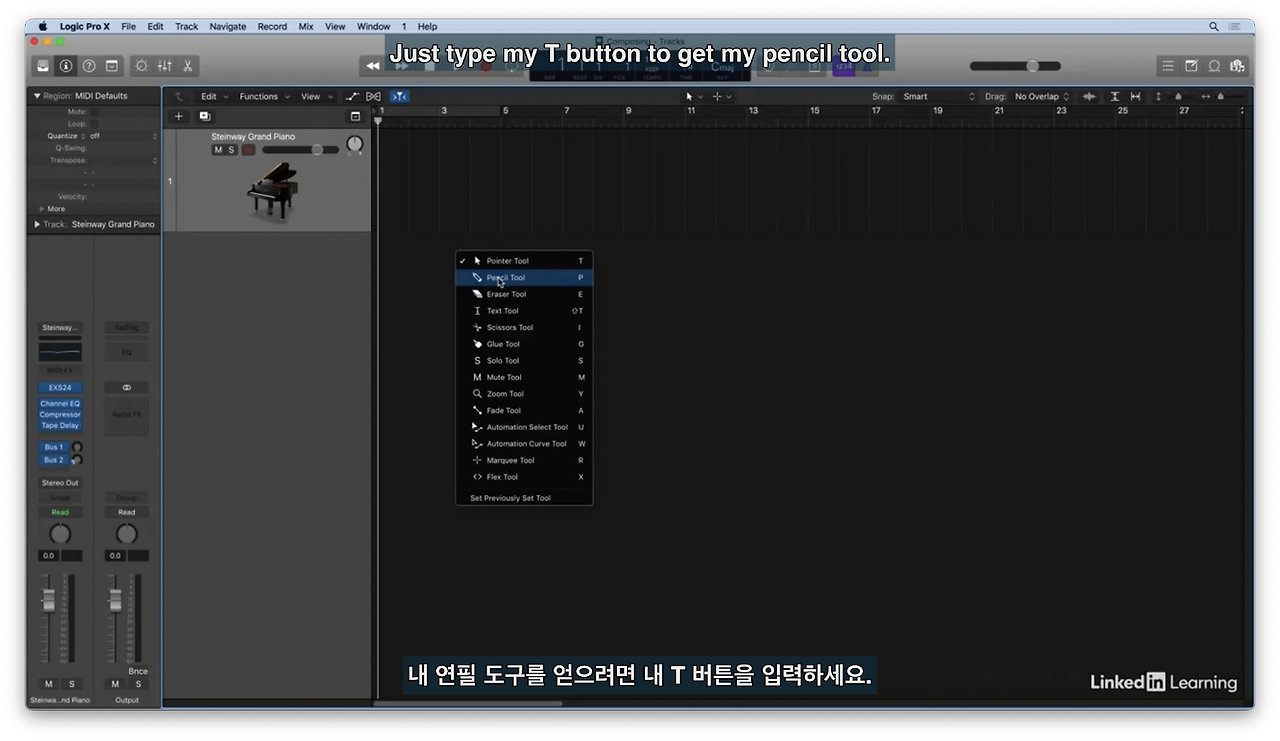Screen dimensions: 1280x741
Task: Solo the Steinway Grand Piano track header
Action: tap(232, 150)
